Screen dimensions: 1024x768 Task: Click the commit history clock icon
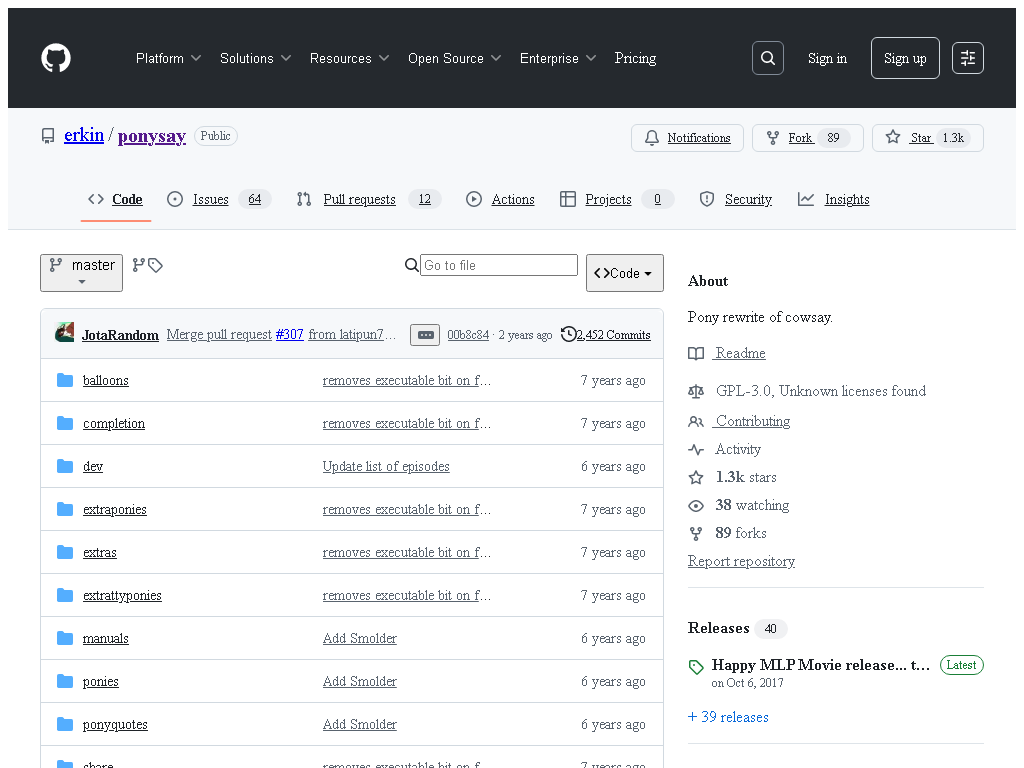[568, 334]
